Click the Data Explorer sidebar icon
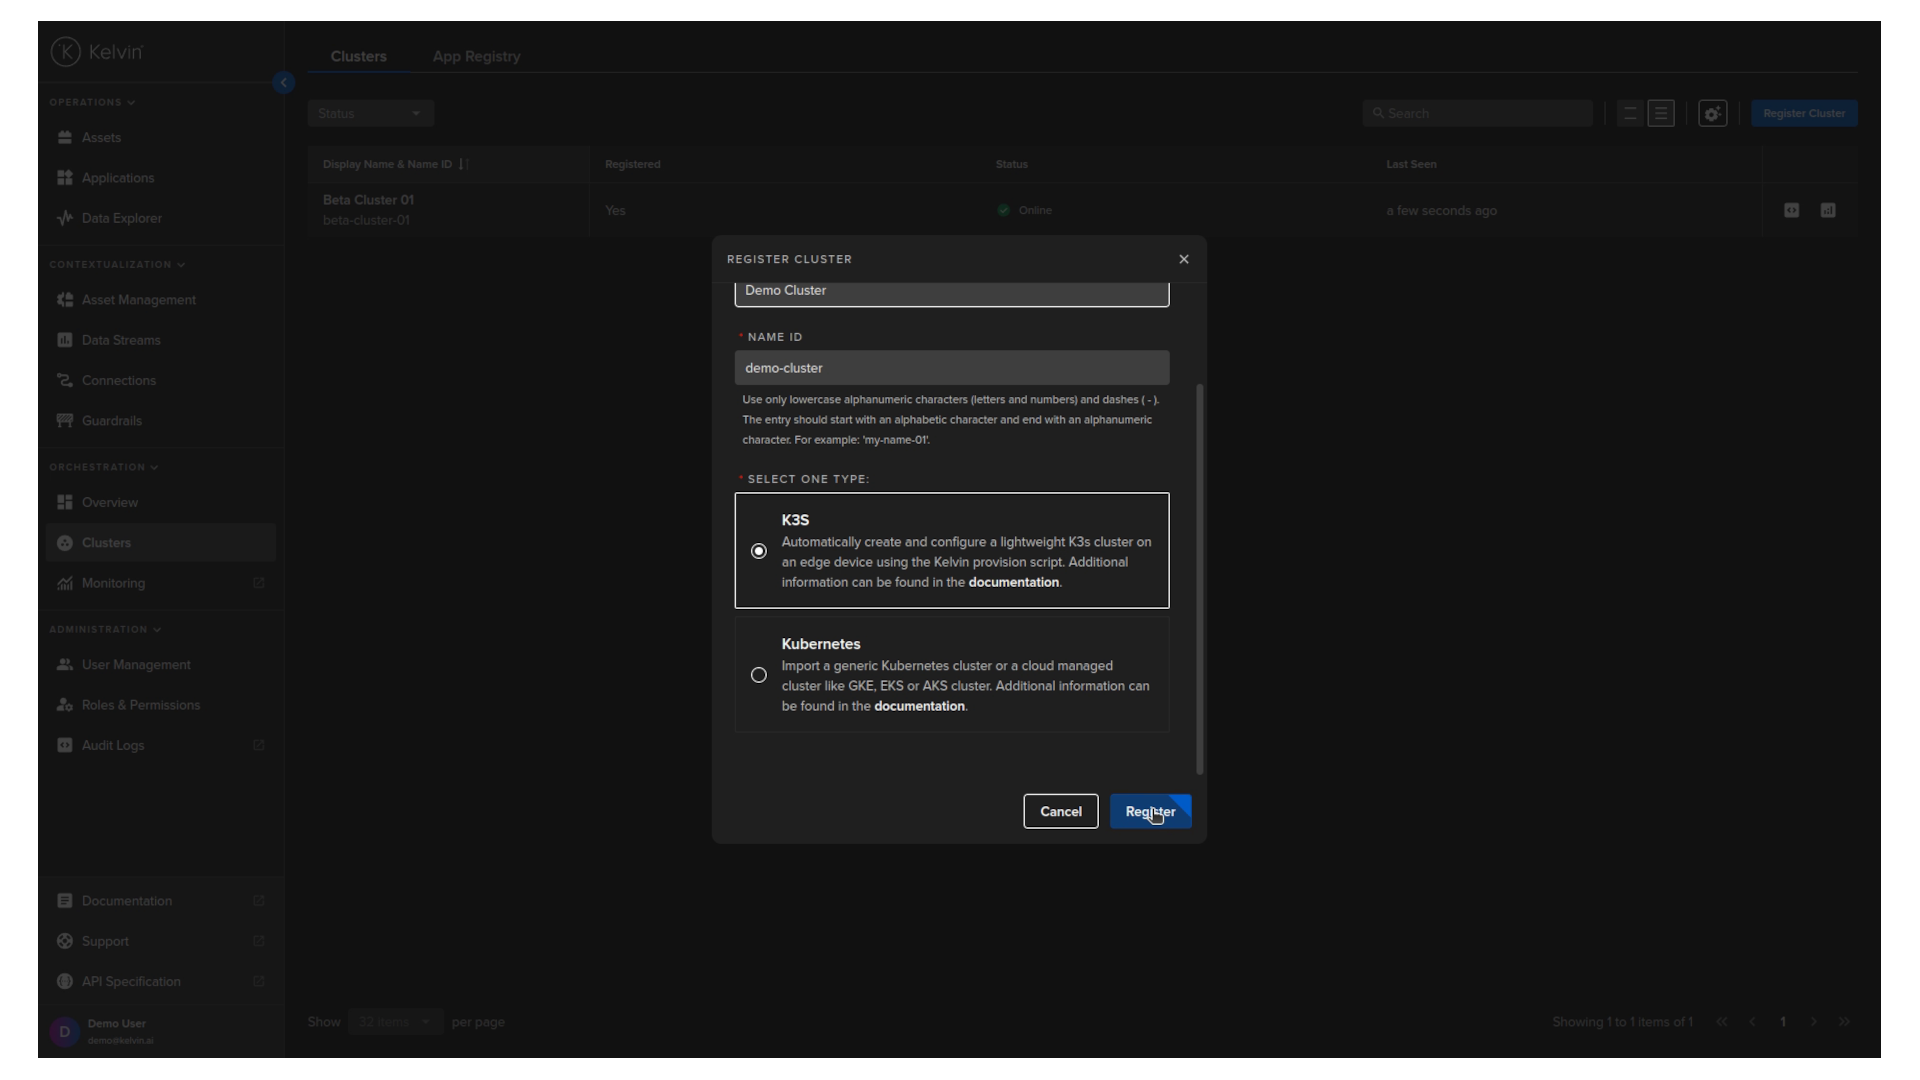1920x1080 pixels. [x=65, y=218]
